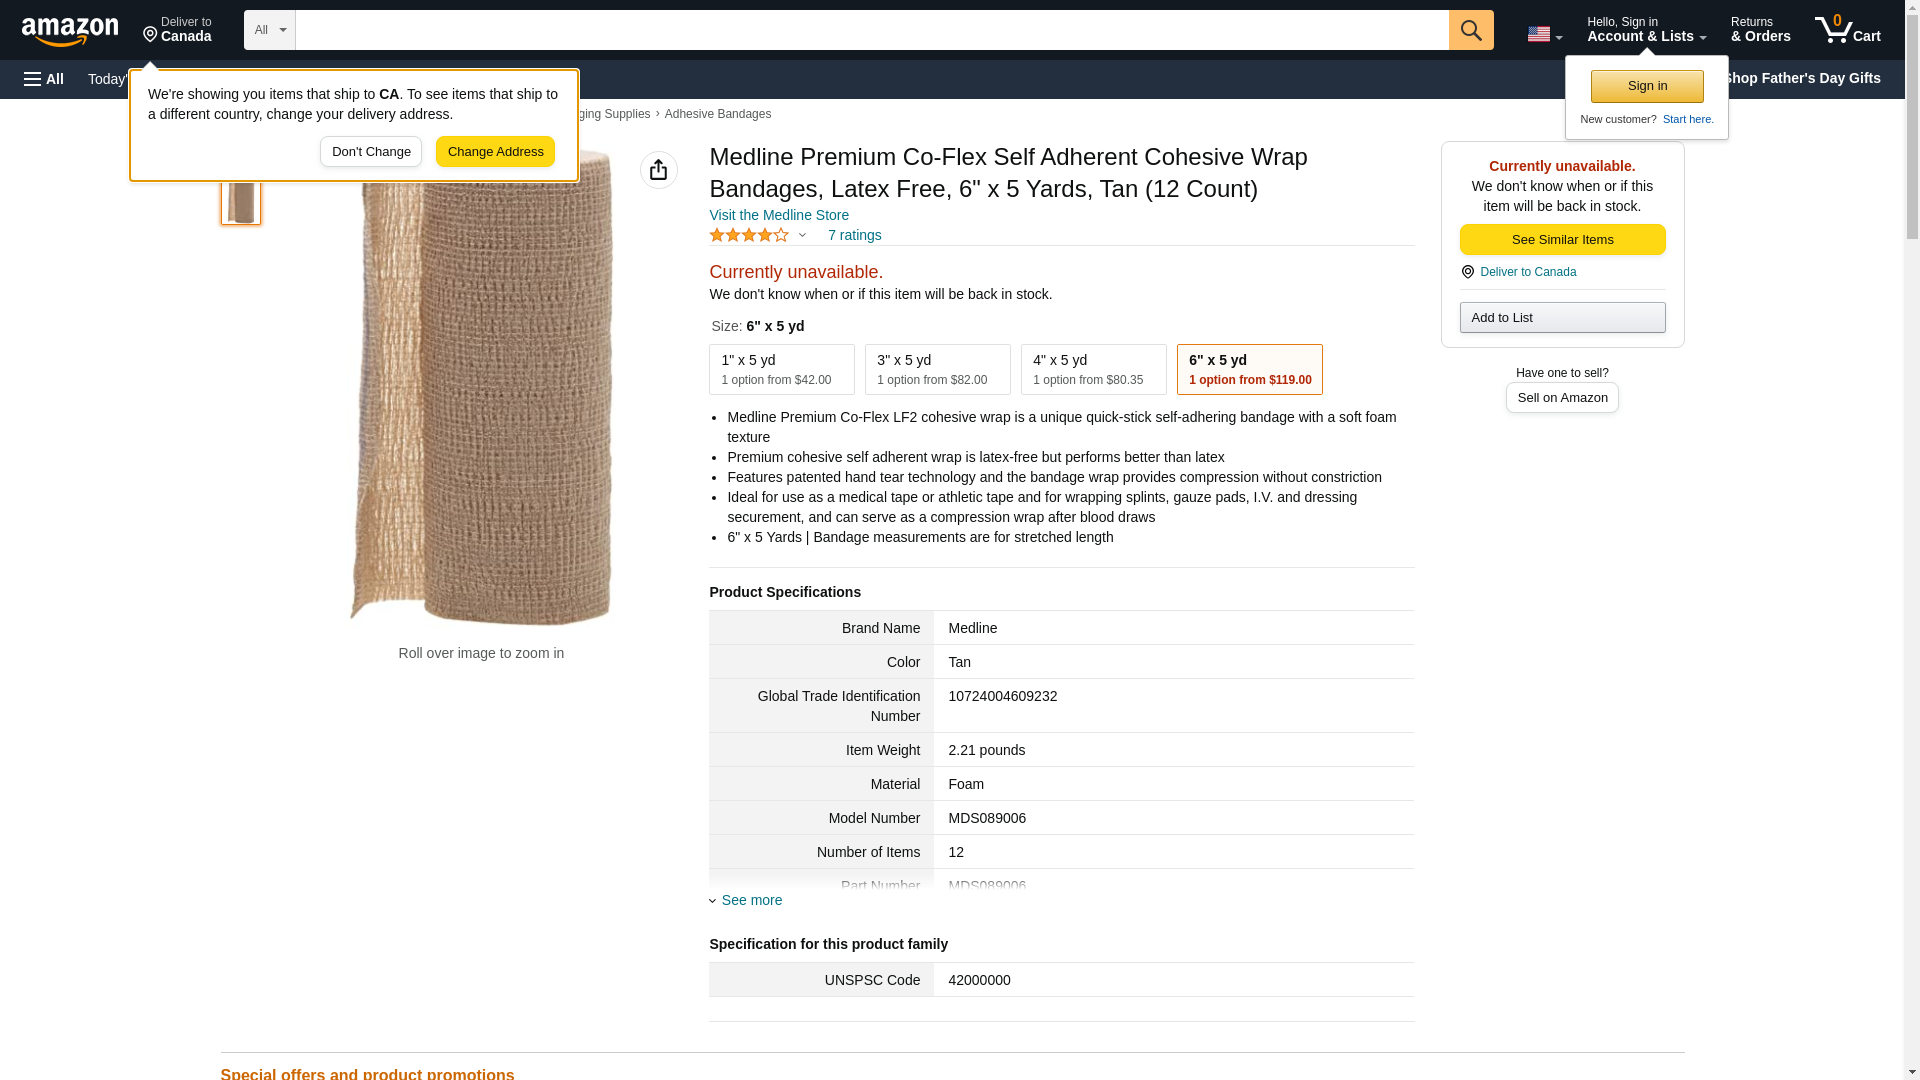Select the 1" x 5 yd size option

pyautogui.click(x=781, y=369)
